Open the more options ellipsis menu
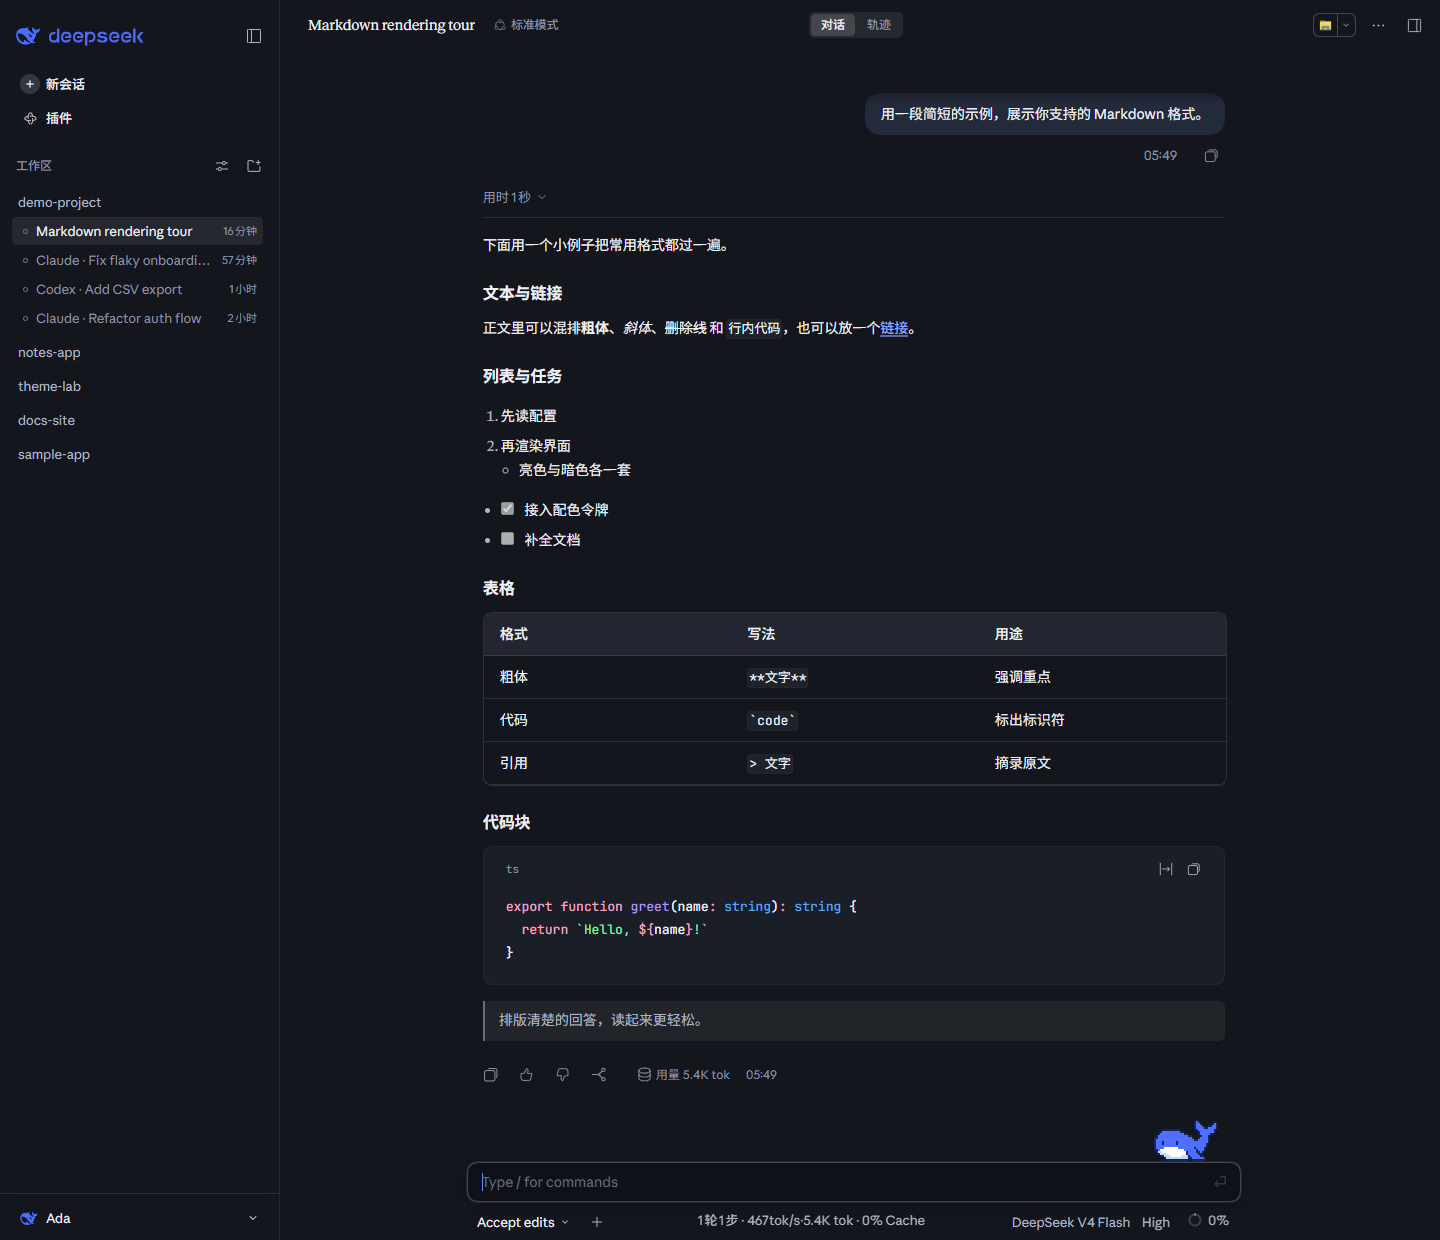Screen dimensions: 1440x1240 1379,25
